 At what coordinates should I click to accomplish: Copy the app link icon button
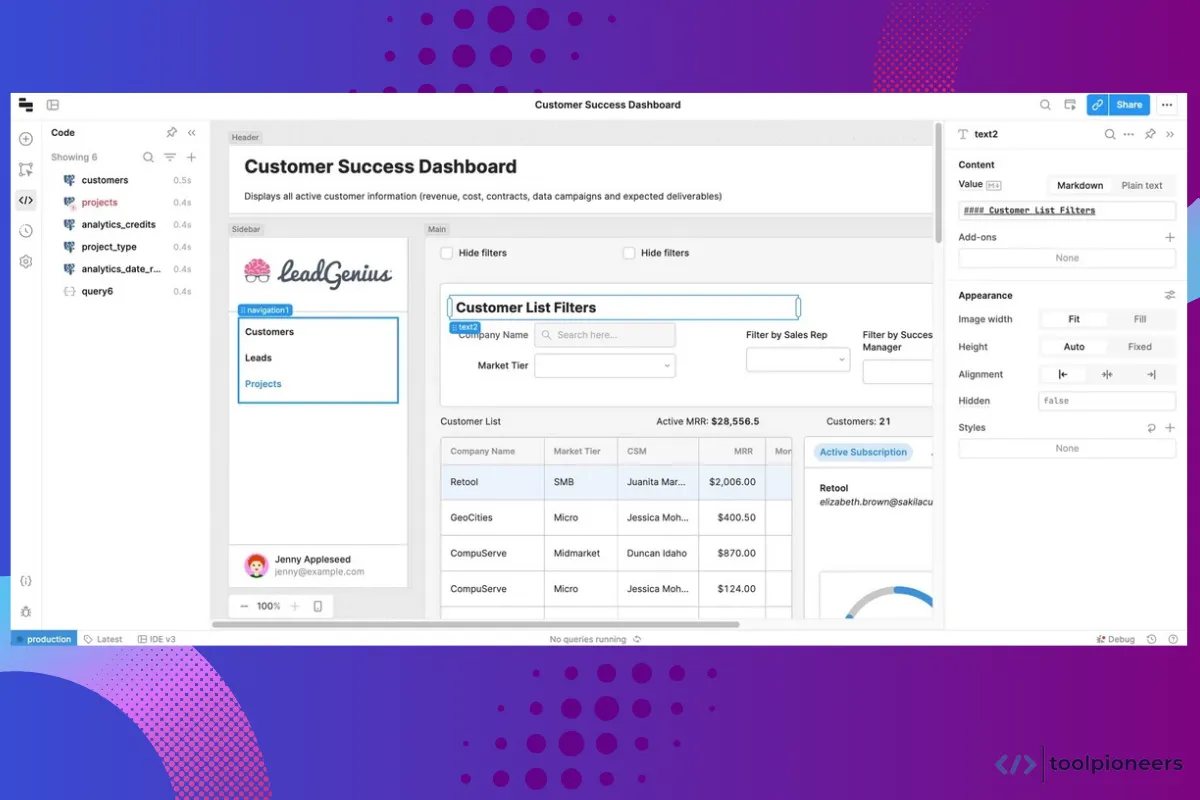pyautogui.click(x=1097, y=105)
